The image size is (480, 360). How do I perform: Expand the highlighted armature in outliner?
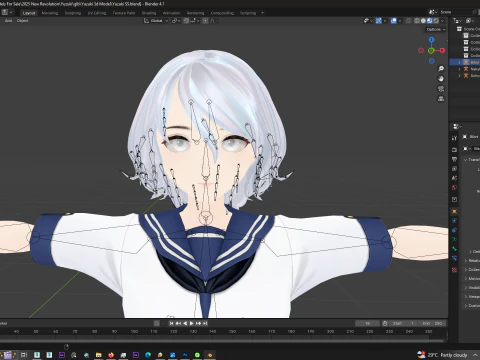point(459,62)
